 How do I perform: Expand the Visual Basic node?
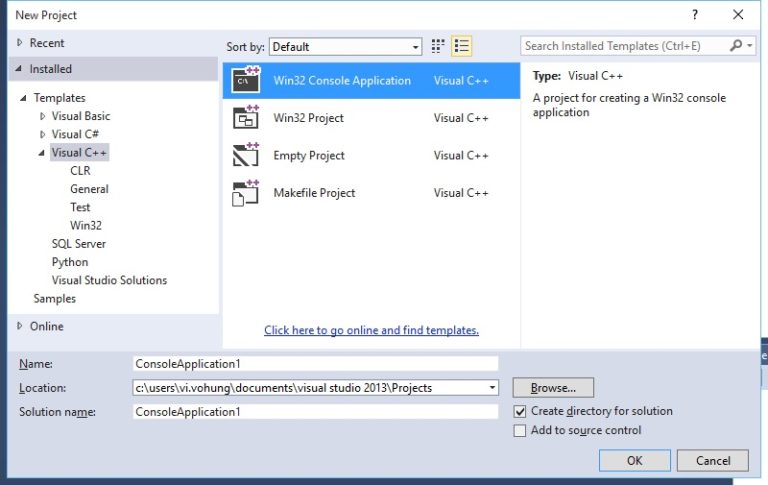42,116
